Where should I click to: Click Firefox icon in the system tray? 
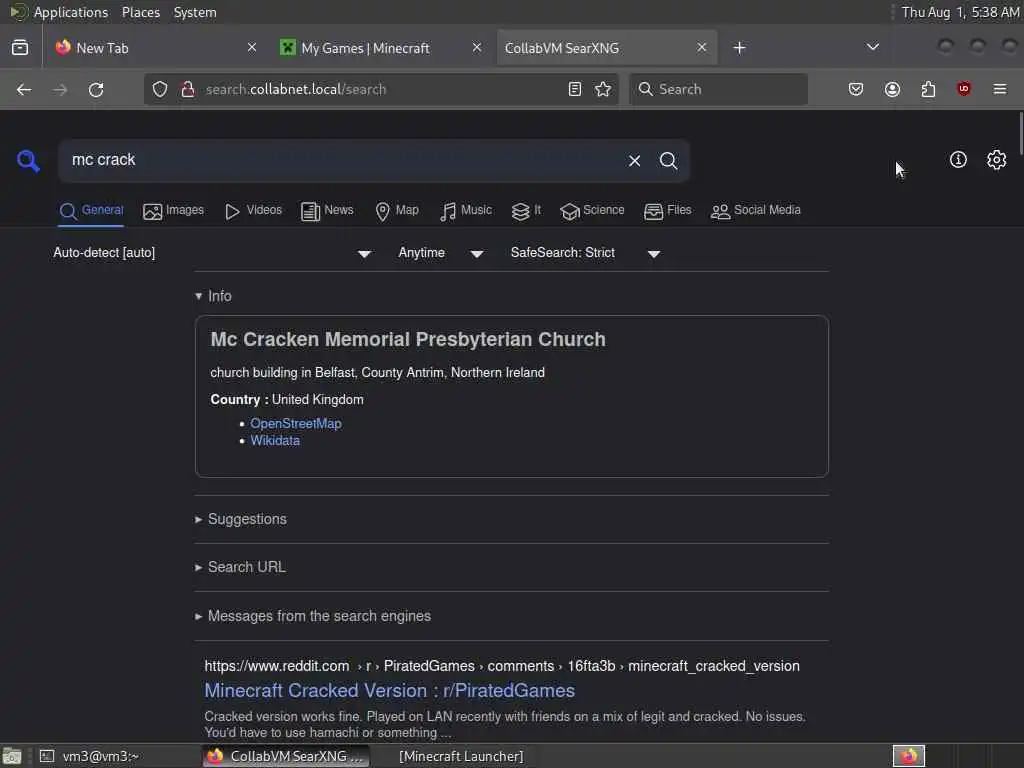click(x=909, y=756)
